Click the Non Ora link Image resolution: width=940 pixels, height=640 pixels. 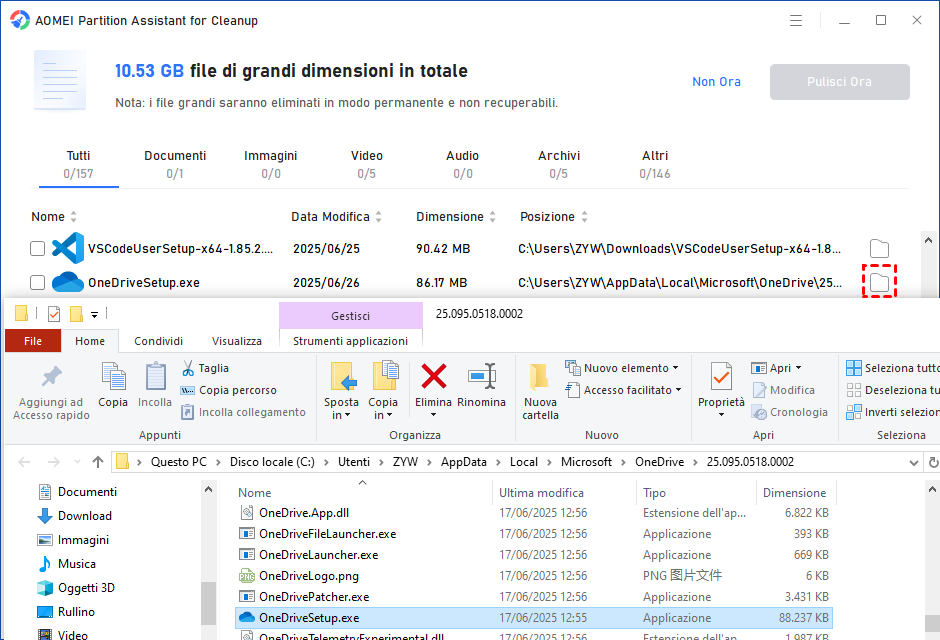coord(716,81)
